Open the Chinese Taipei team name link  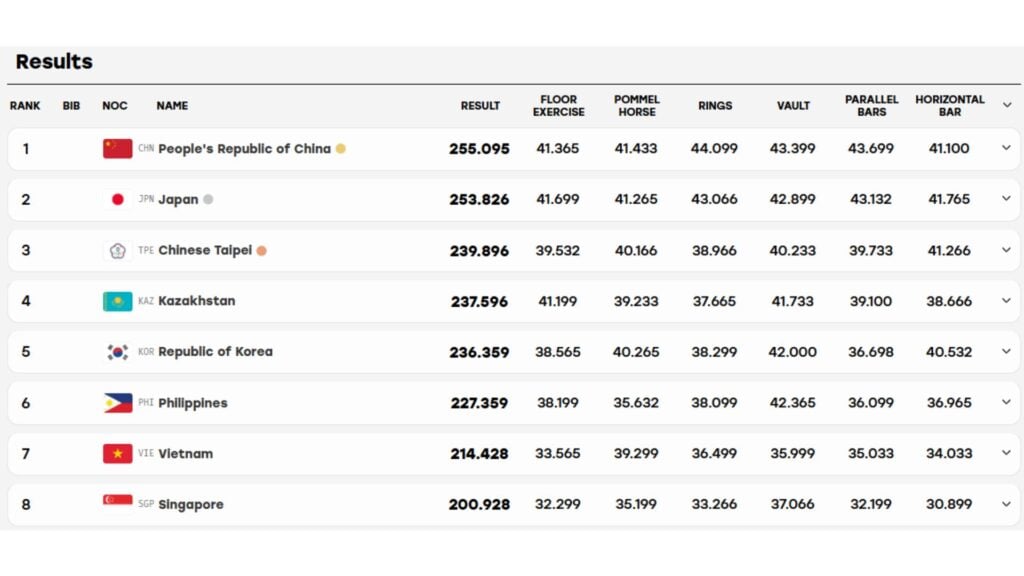click(x=205, y=250)
